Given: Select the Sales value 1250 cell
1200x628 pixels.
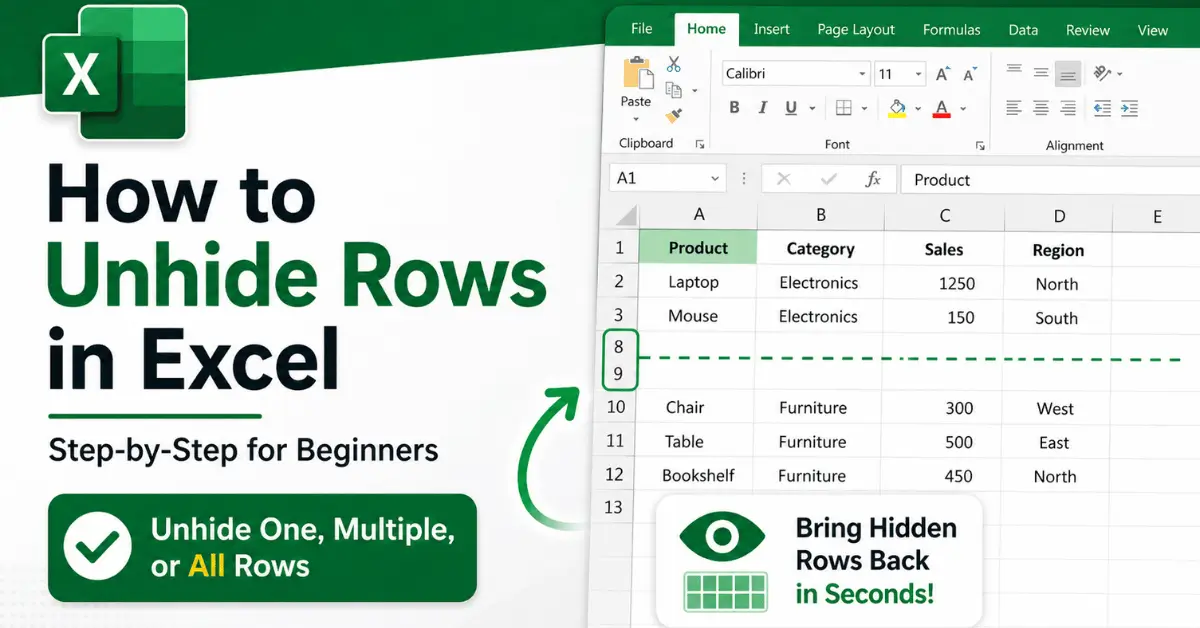Looking at the screenshot, I should tap(944, 283).
